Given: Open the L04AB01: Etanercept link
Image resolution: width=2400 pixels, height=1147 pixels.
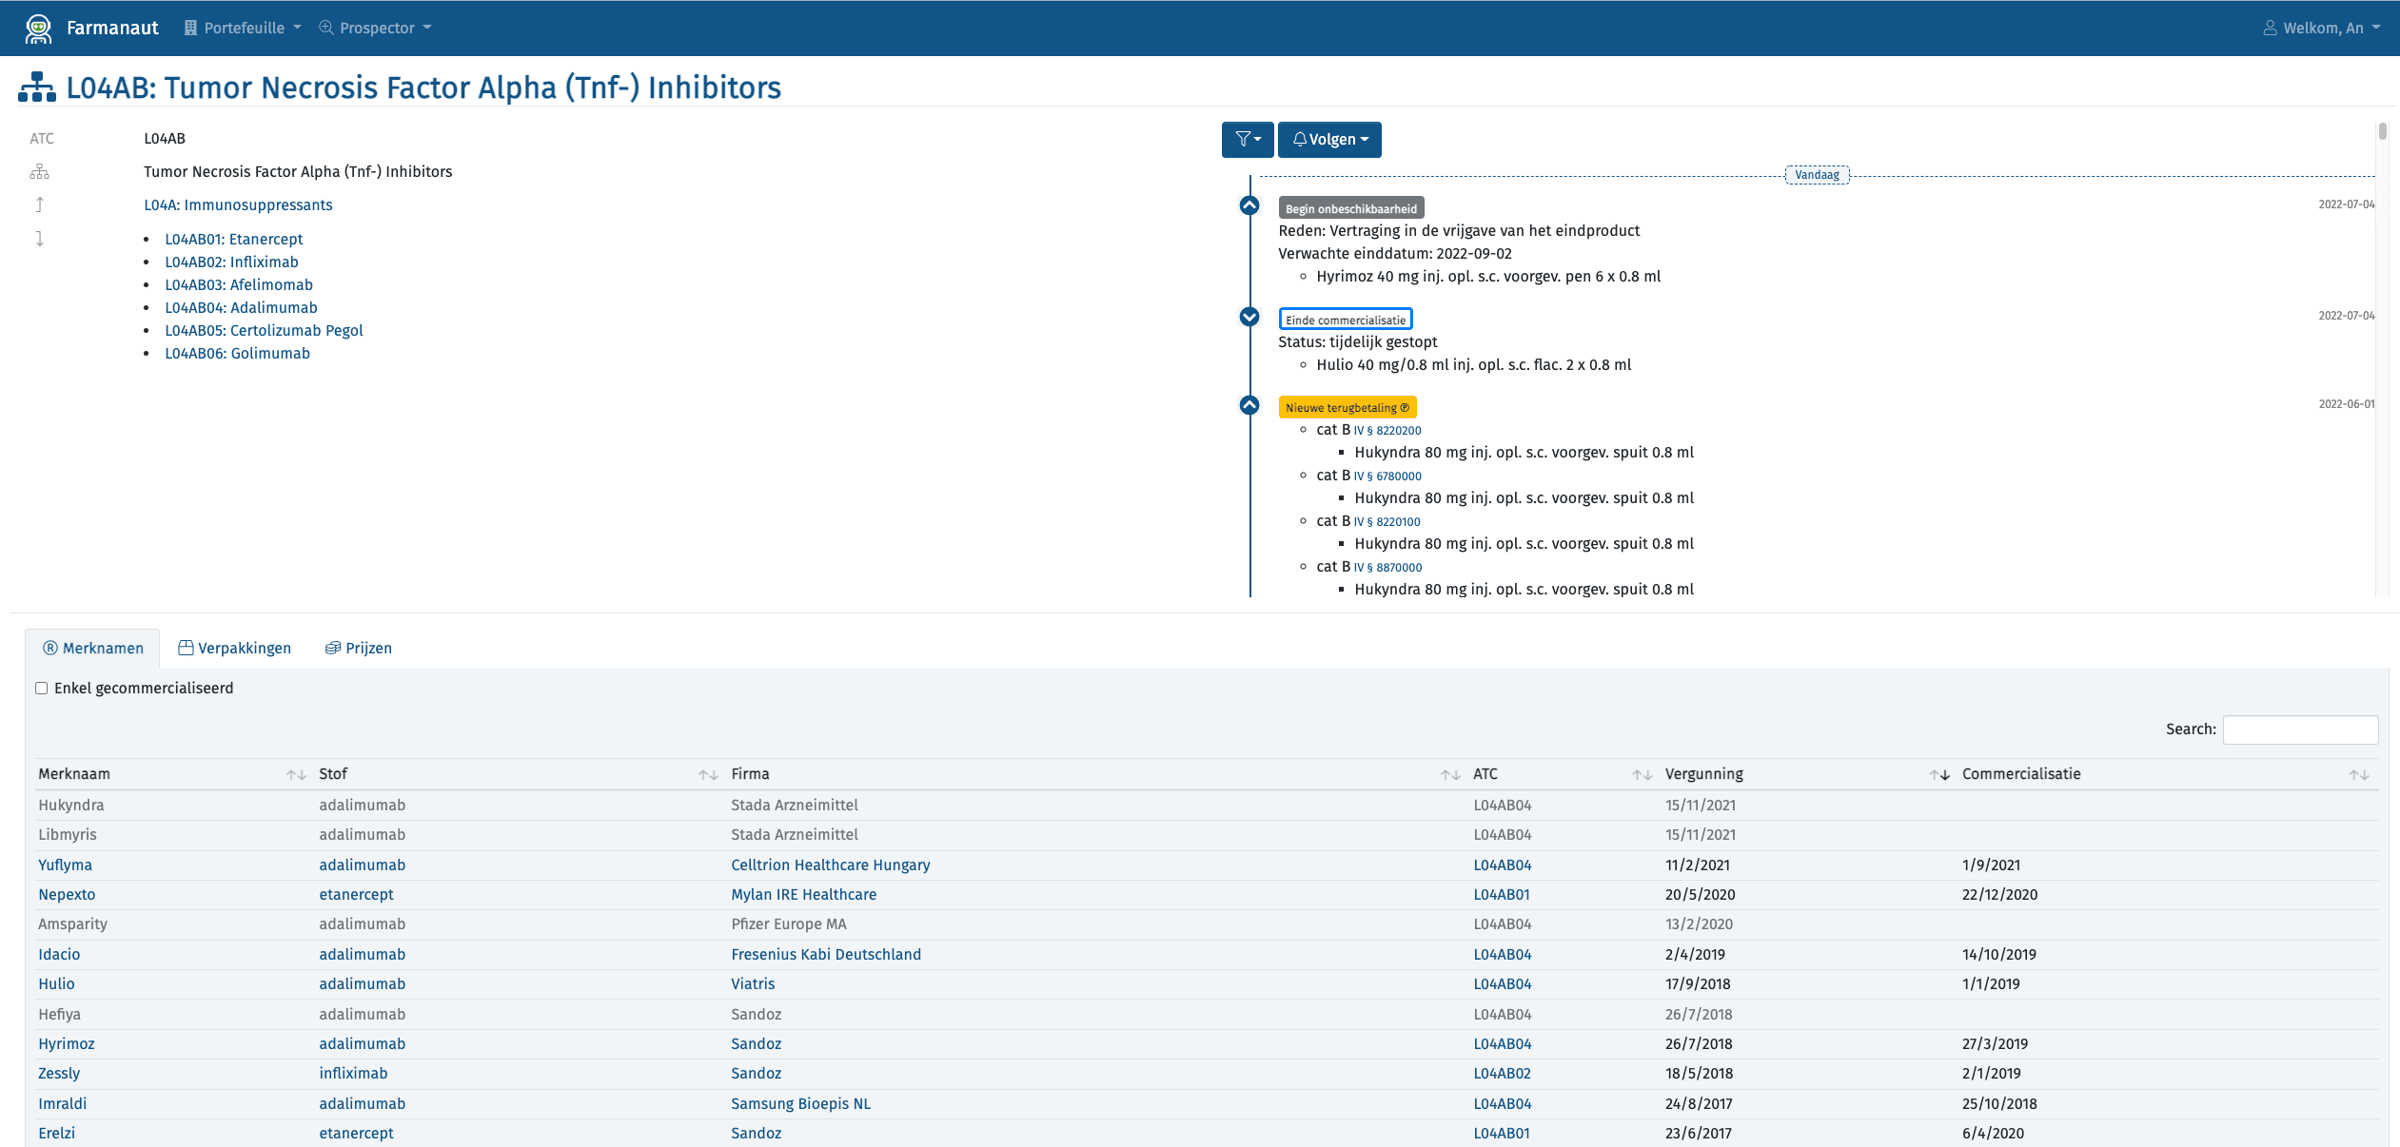Looking at the screenshot, I should tap(234, 239).
